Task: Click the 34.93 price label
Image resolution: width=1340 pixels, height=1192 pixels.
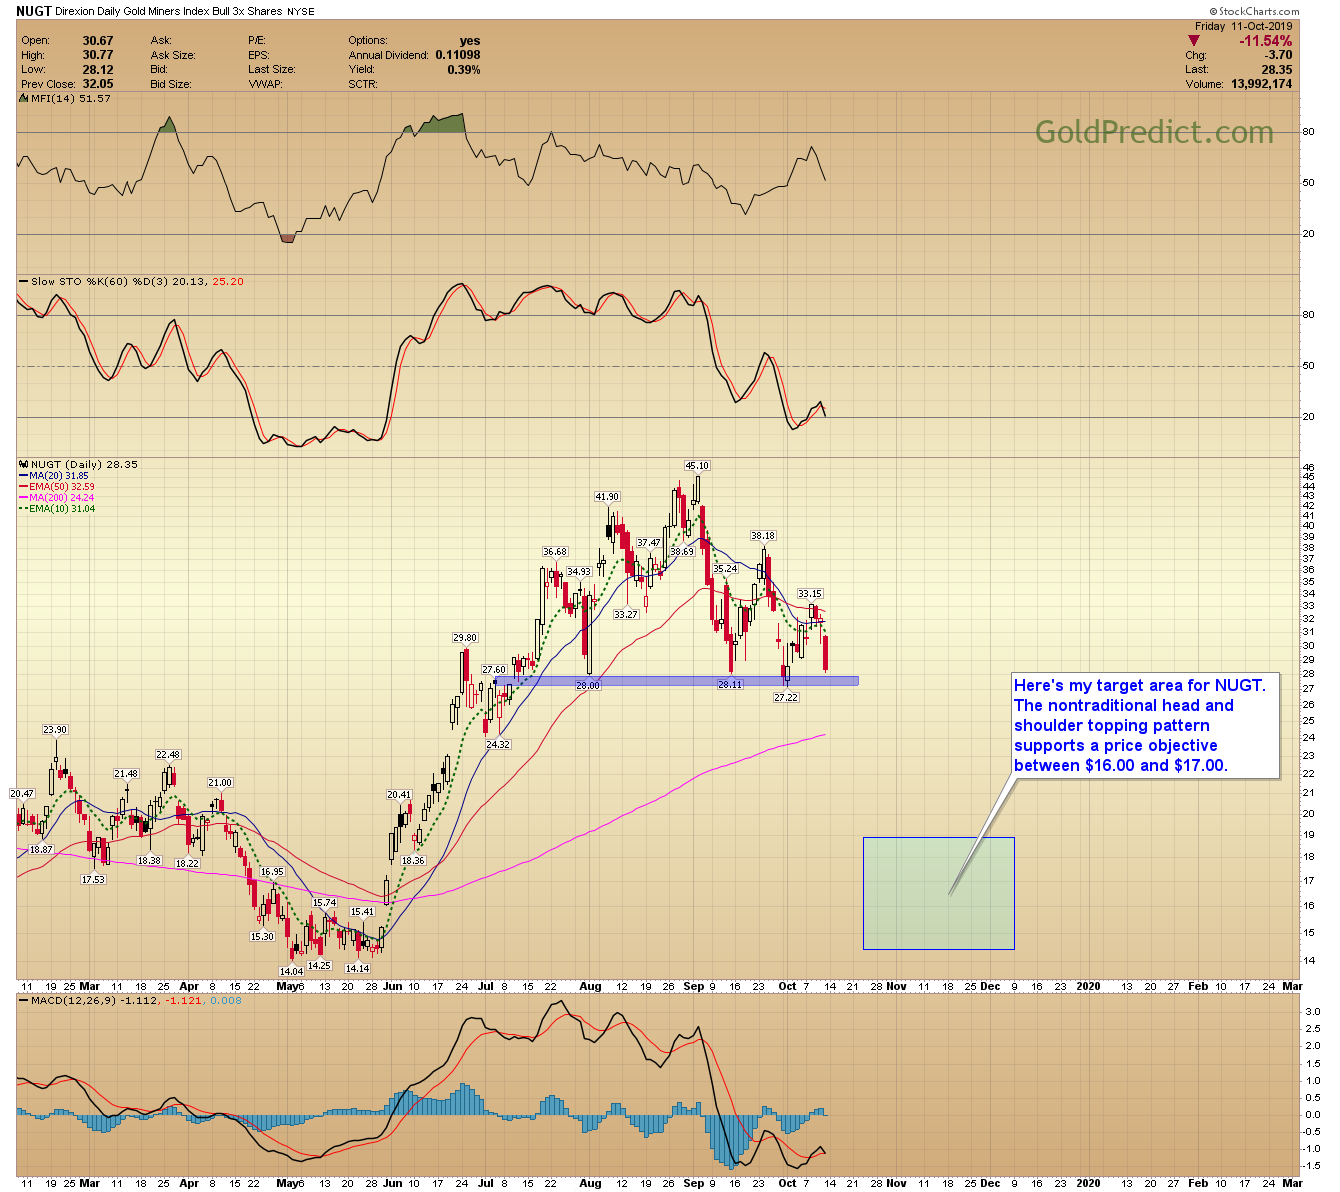Action: (x=579, y=571)
